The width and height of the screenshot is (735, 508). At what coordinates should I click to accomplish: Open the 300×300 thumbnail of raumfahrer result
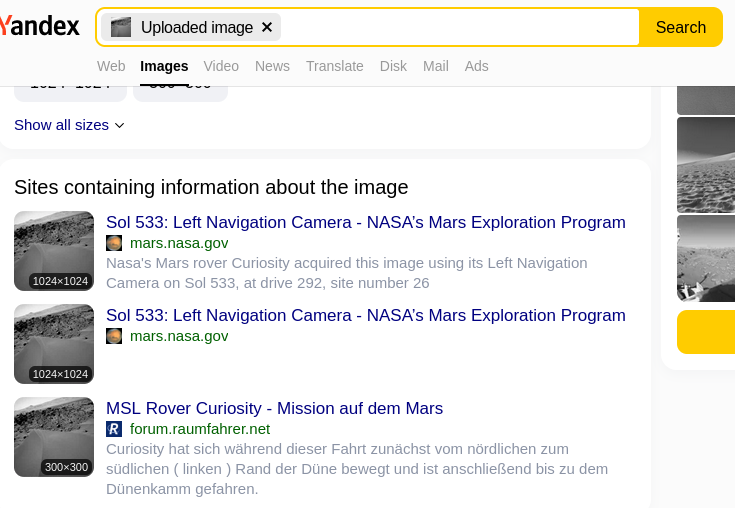pos(54,437)
